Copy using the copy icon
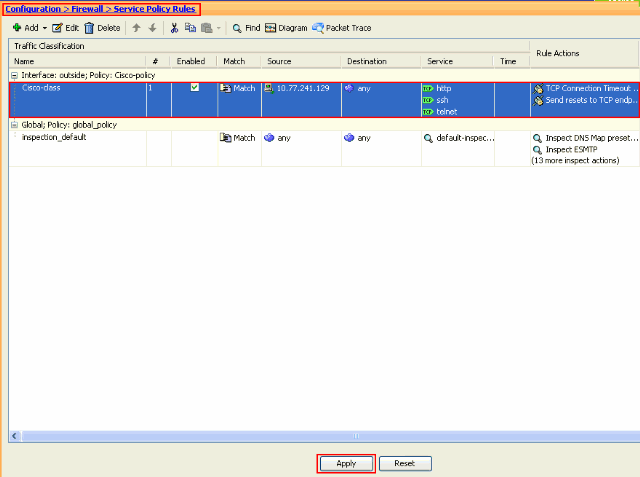This screenshot has width=640, height=477. 190,28
